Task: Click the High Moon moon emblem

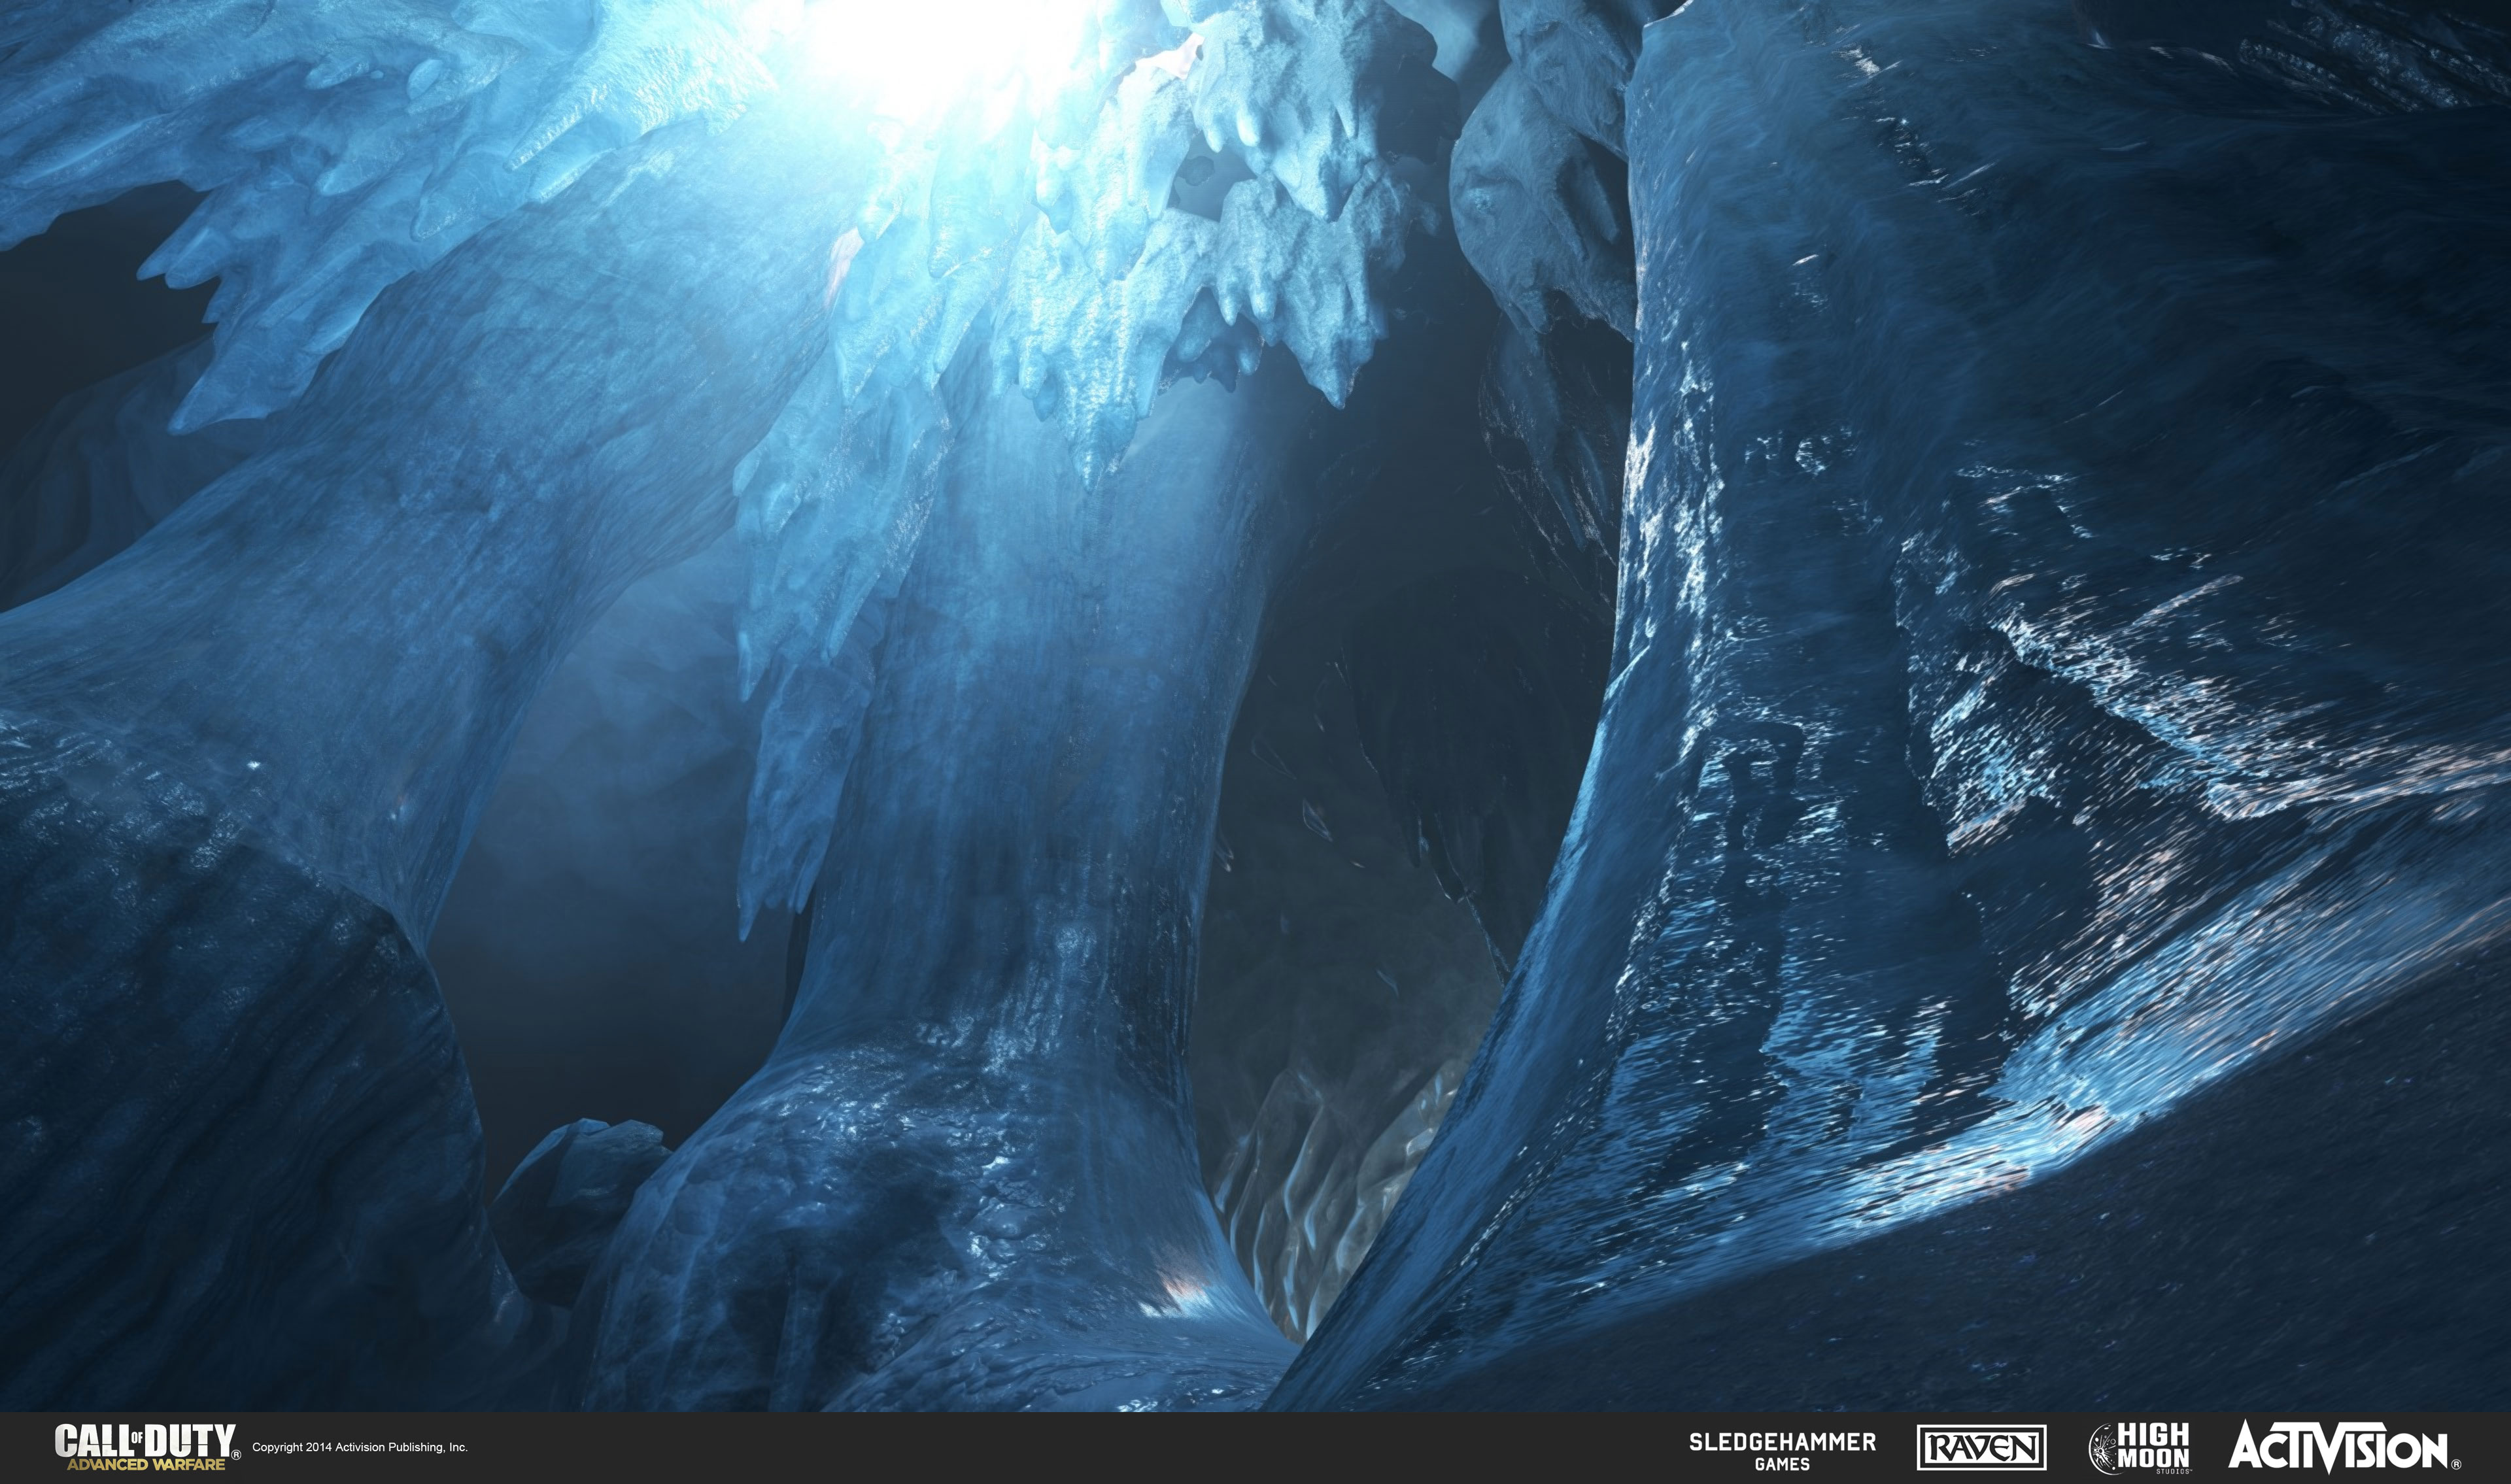Action: [x=2104, y=1449]
